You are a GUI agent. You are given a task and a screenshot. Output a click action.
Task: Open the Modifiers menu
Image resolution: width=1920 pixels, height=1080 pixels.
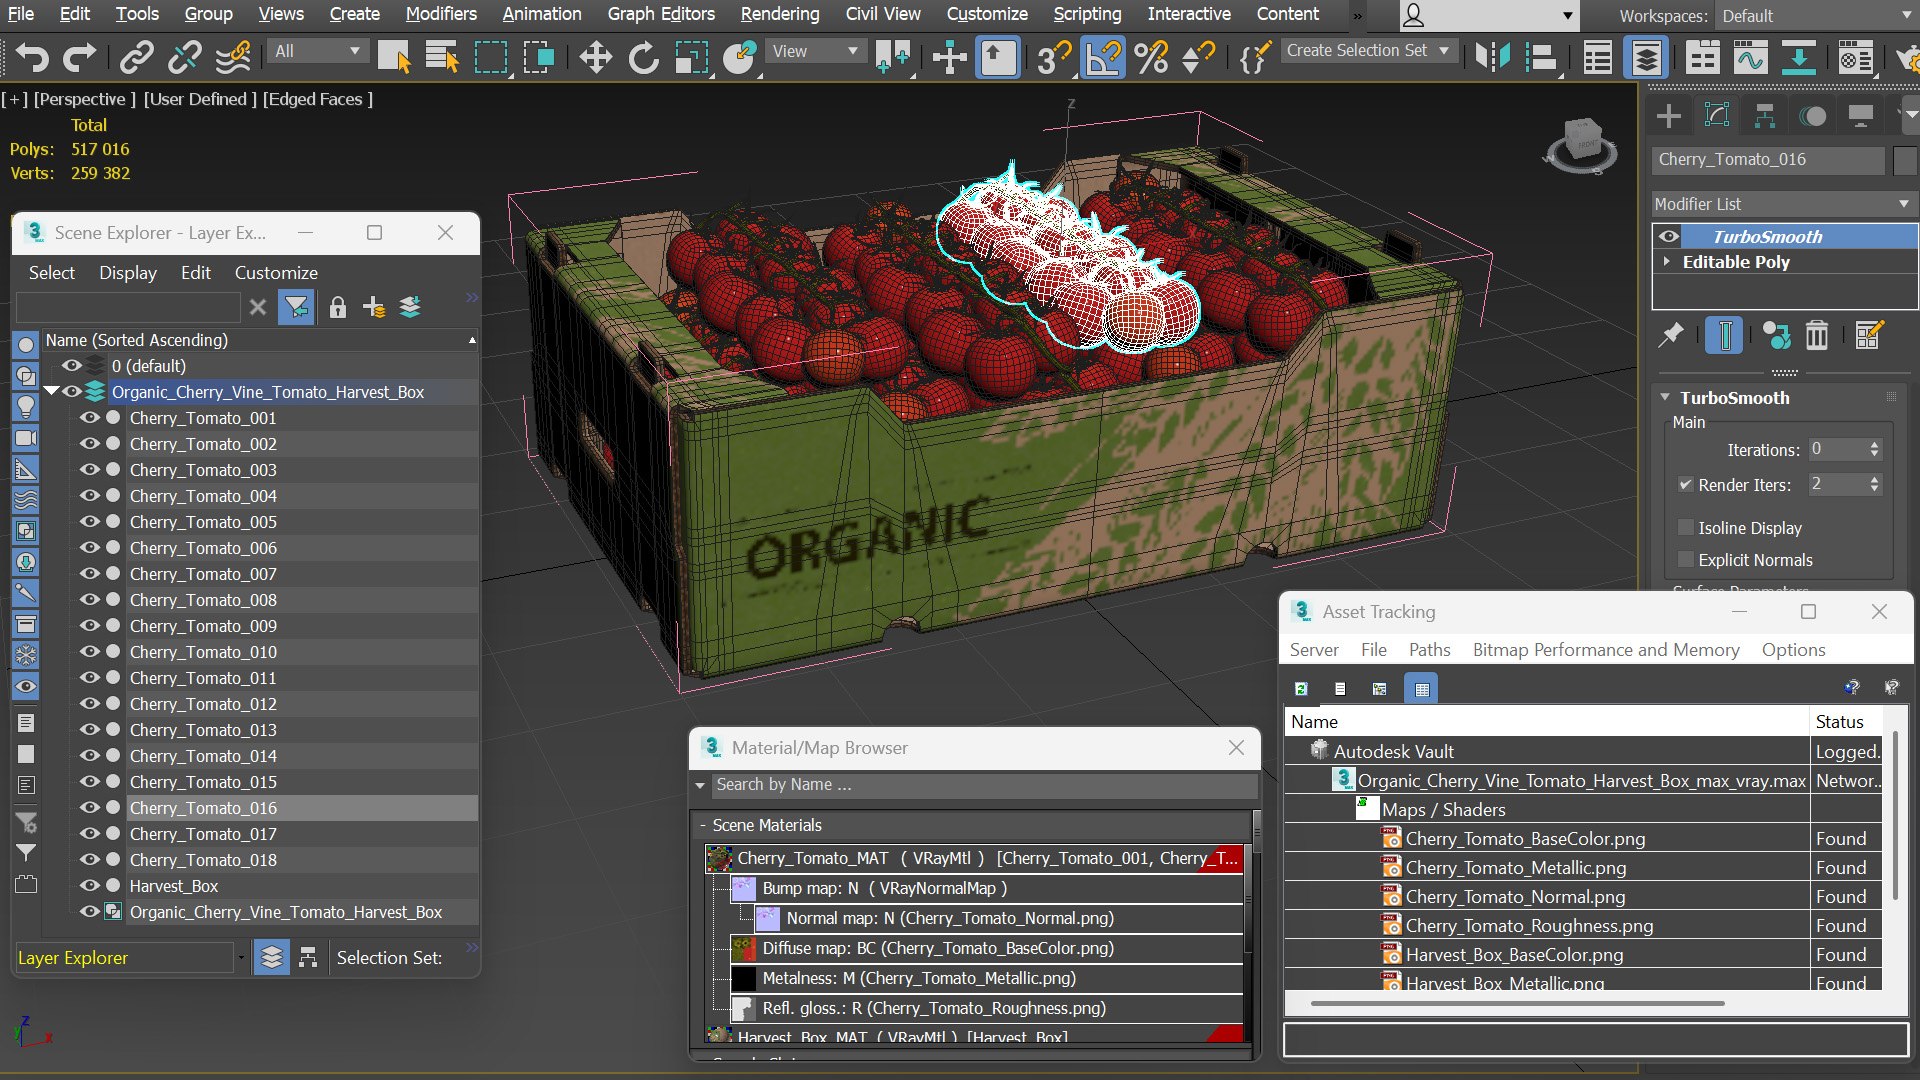440,14
